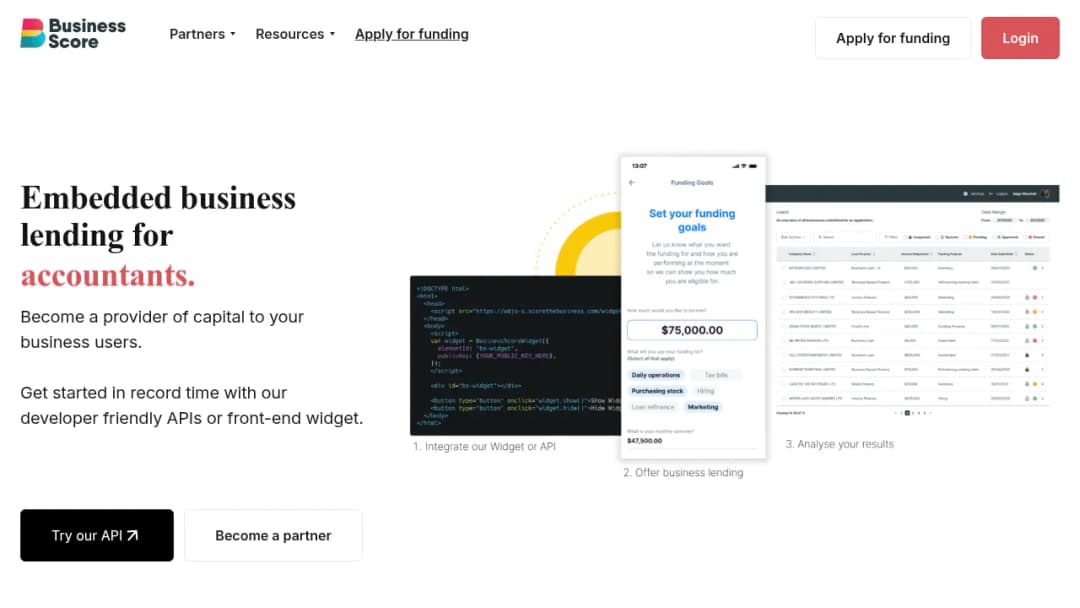1080x608 pixels.
Task: Click the red Login button
Action: tap(1020, 39)
